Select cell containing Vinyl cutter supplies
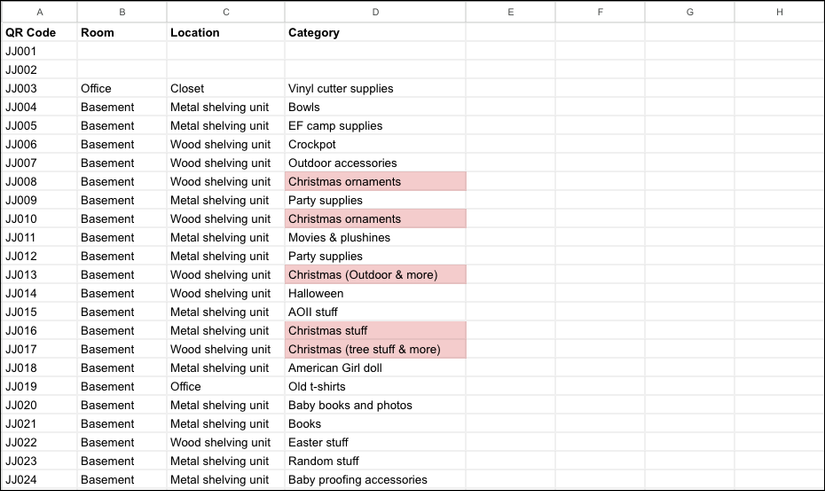 375,88
